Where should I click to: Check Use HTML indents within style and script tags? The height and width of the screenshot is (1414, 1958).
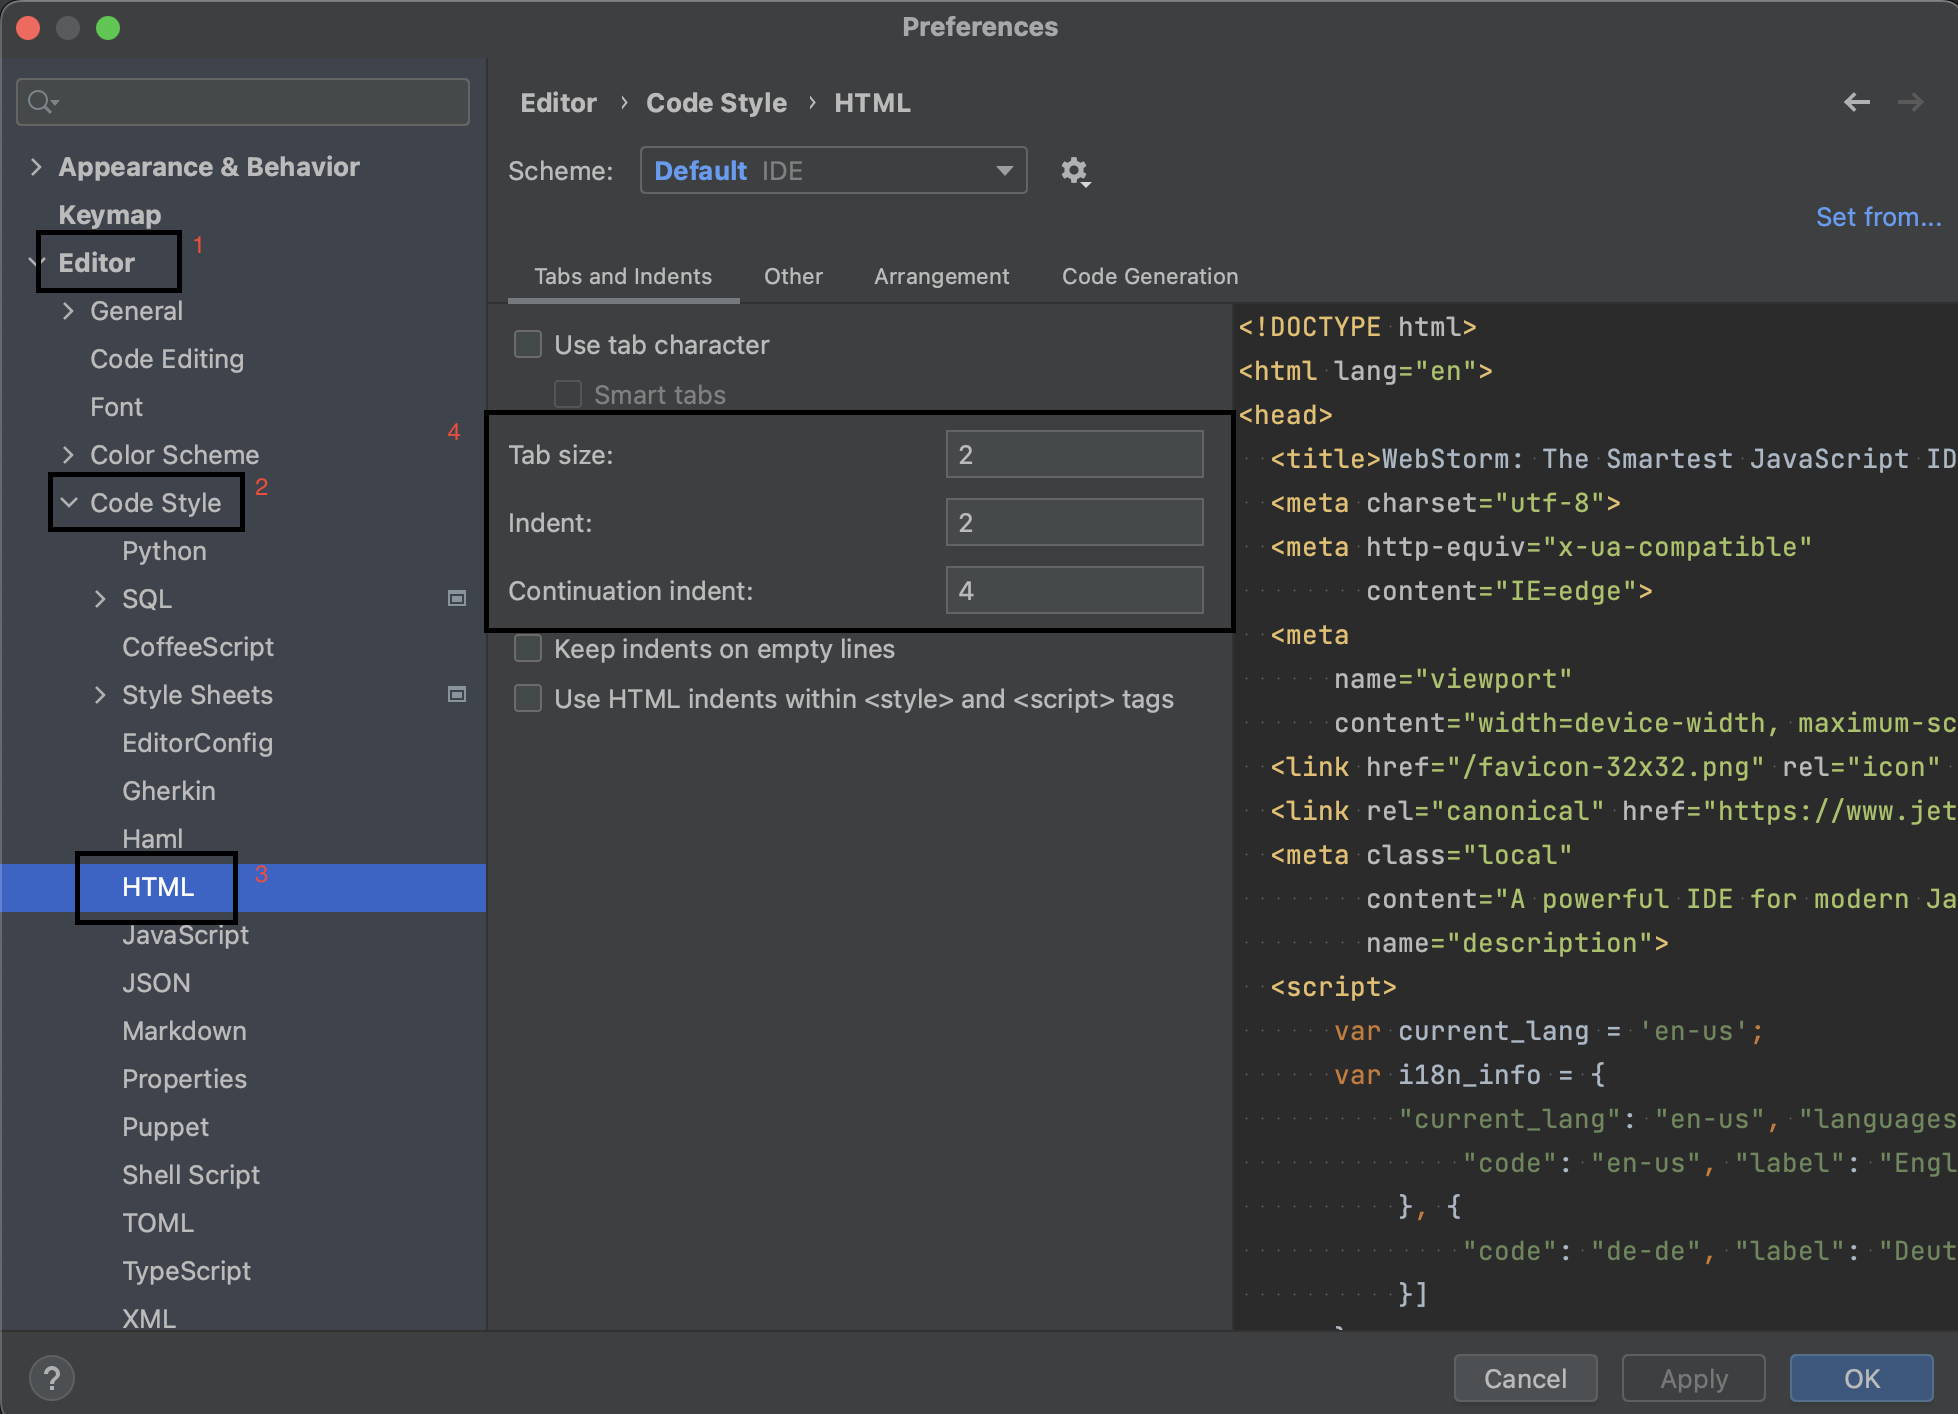click(528, 699)
